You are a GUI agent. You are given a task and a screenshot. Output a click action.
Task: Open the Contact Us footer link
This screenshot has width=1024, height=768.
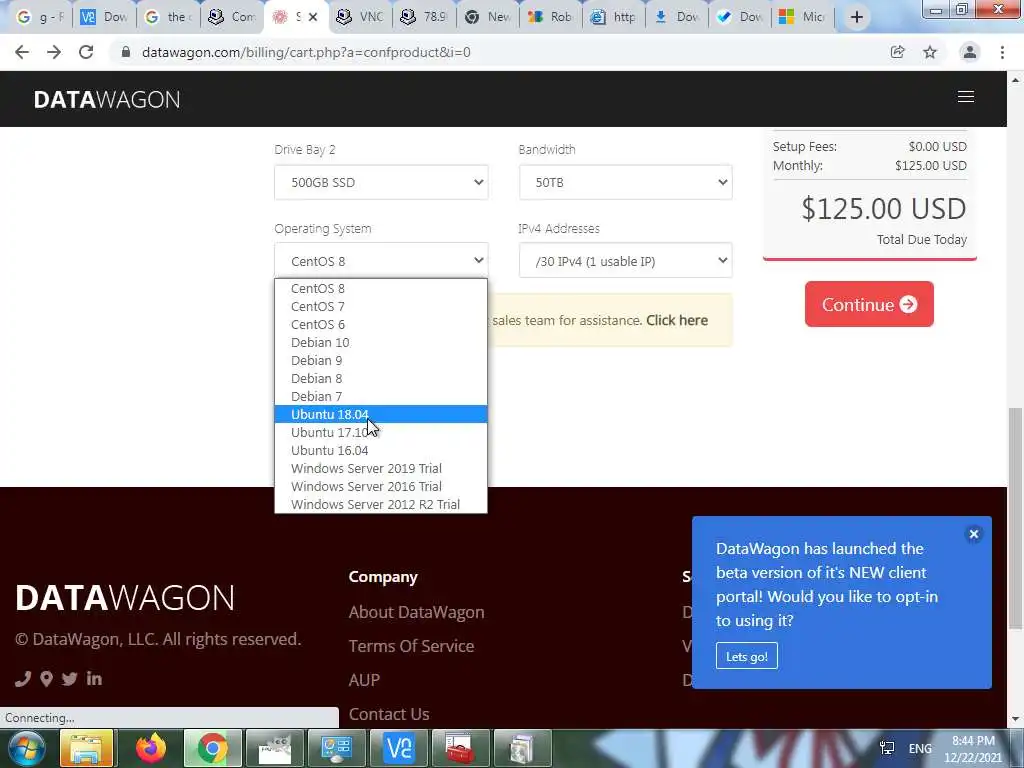pos(389,714)
